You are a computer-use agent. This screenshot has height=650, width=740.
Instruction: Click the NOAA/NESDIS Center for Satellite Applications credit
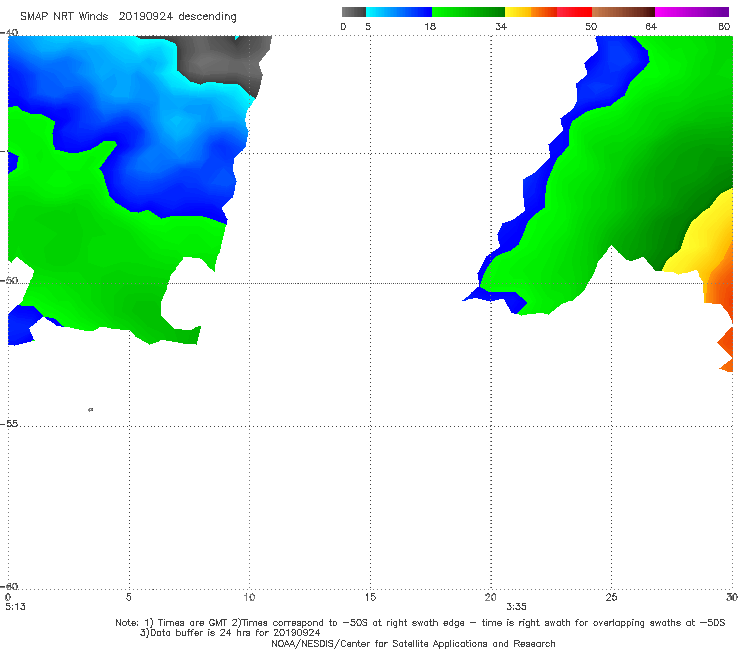(x=413, y=644)
